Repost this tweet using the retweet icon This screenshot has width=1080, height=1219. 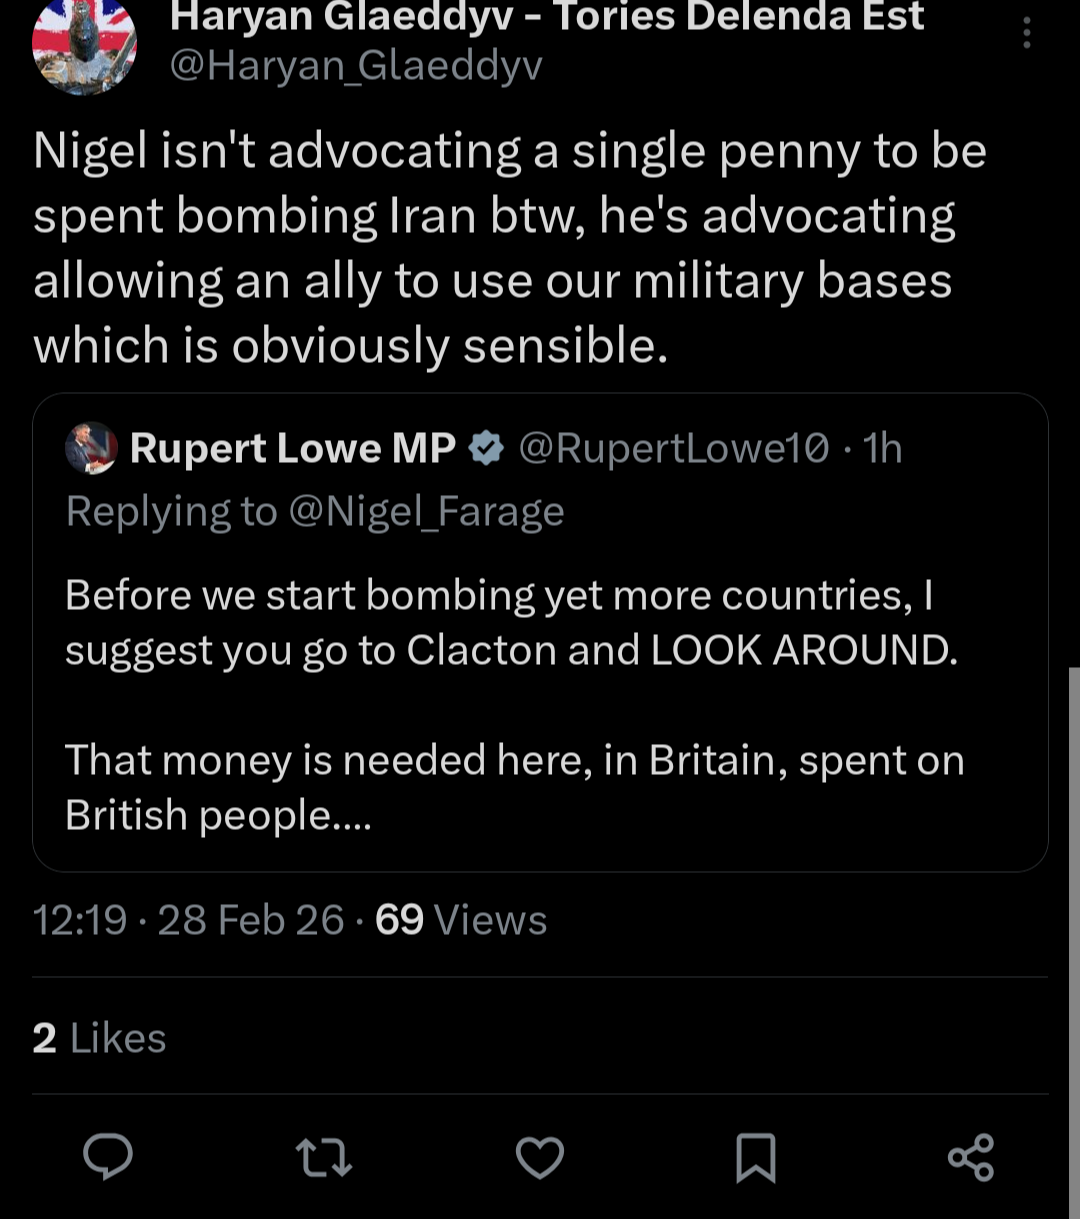(324, 1157)
